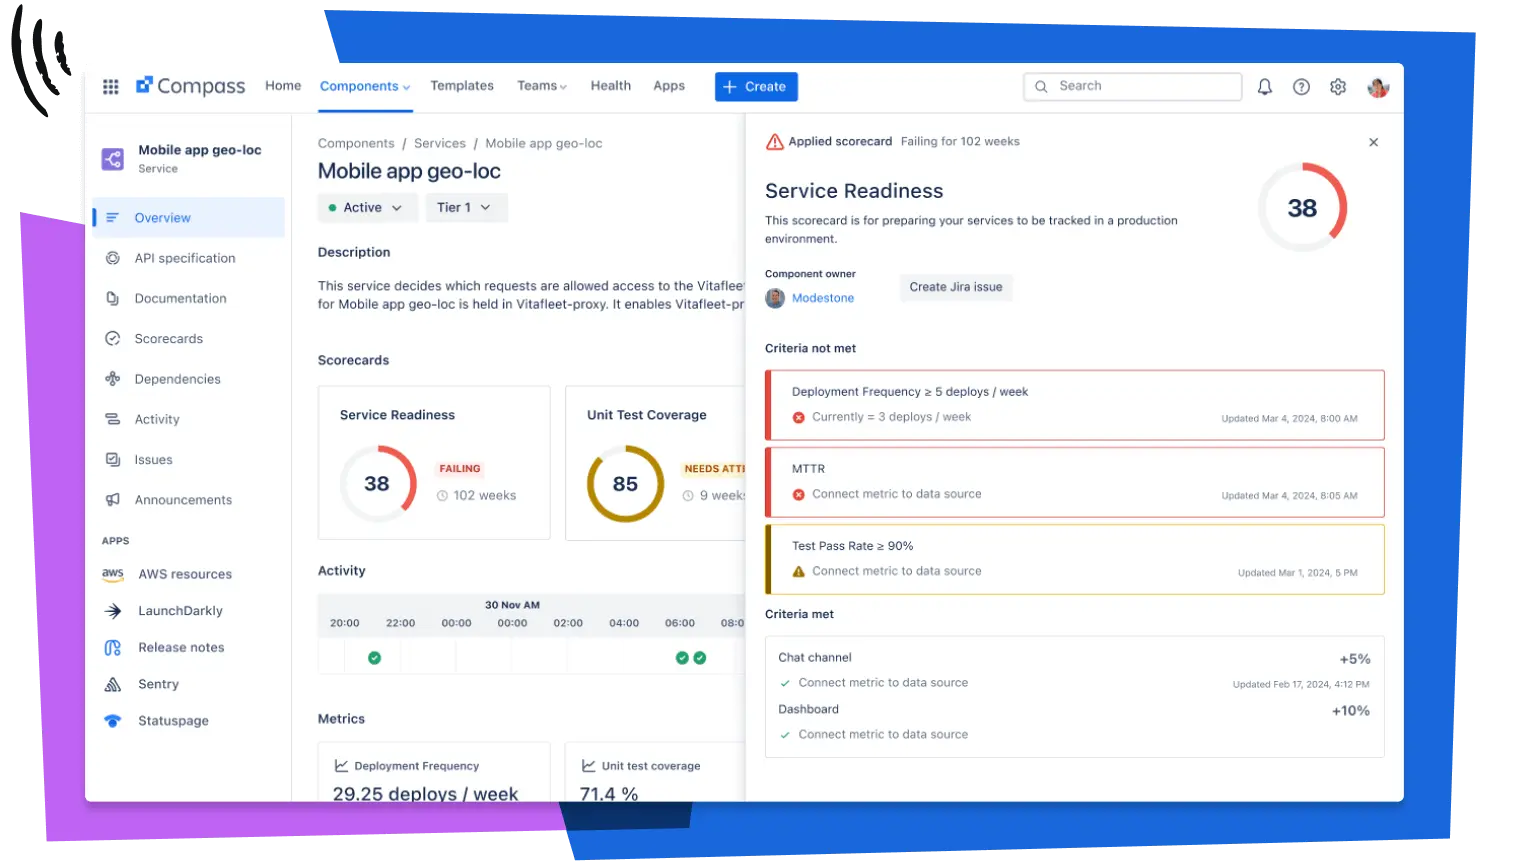This screenshot has height=864, width=1536.
Task: Click the 20:00 activity success marker
Action: [374, 658]
